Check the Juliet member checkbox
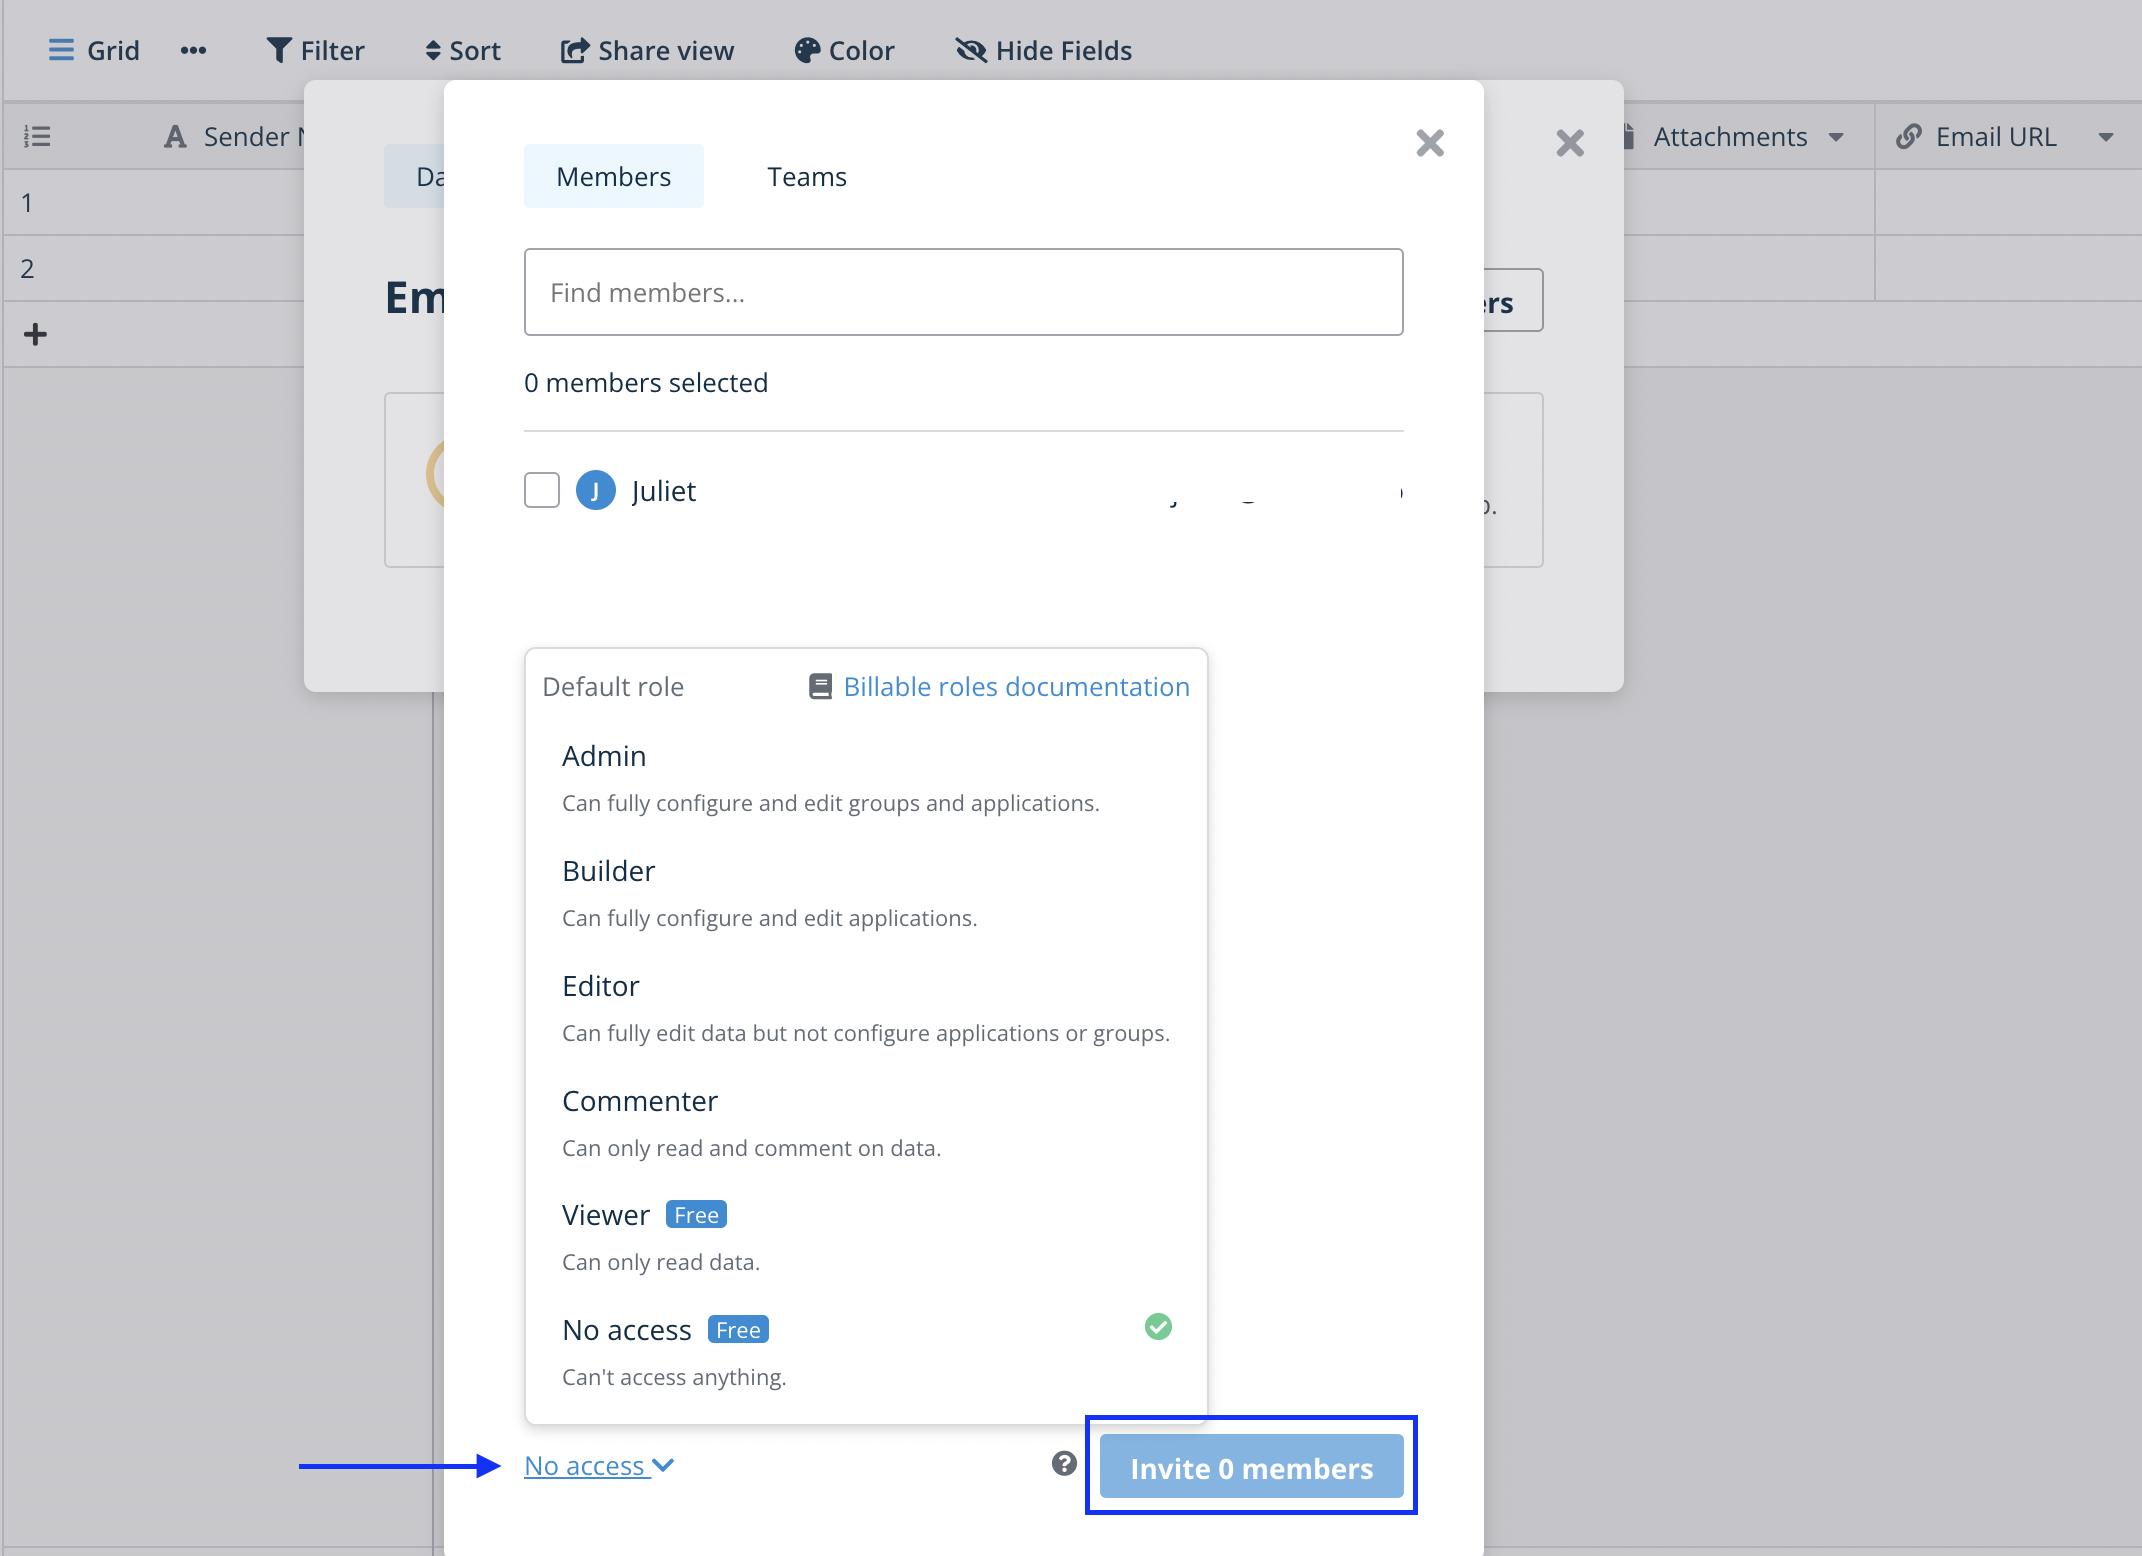The image size is (2142, 1556). click(542, 490)
